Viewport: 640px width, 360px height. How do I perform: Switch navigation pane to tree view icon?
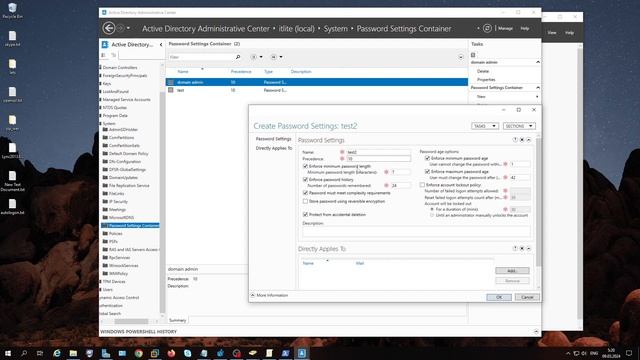tap(113, 55)
